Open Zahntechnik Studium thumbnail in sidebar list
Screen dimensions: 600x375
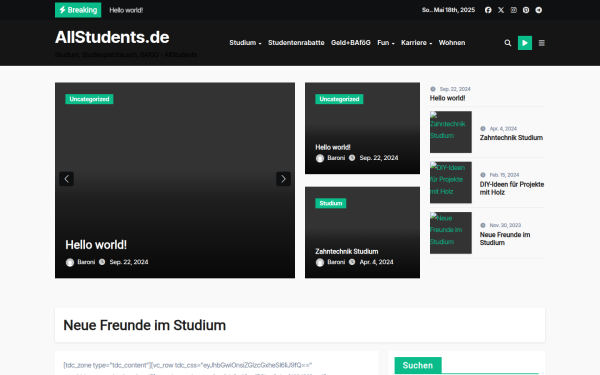point(451,132)
